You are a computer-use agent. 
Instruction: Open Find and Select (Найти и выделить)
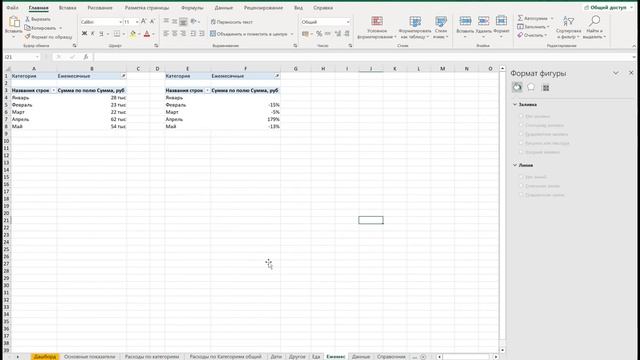pyautogui.click(x=594, y=27)
